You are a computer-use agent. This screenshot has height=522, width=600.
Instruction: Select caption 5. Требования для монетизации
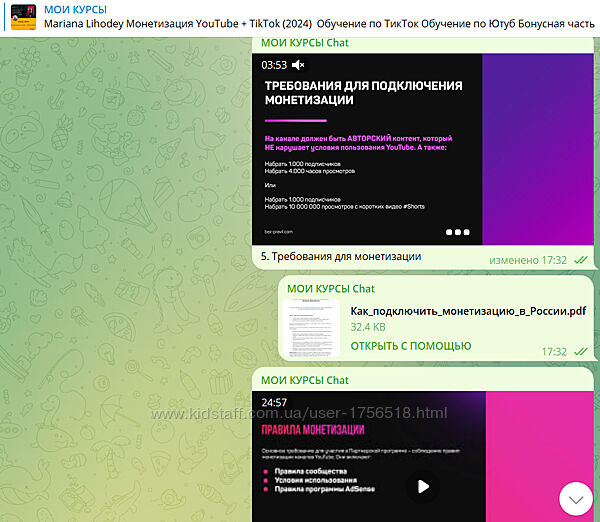340,257
